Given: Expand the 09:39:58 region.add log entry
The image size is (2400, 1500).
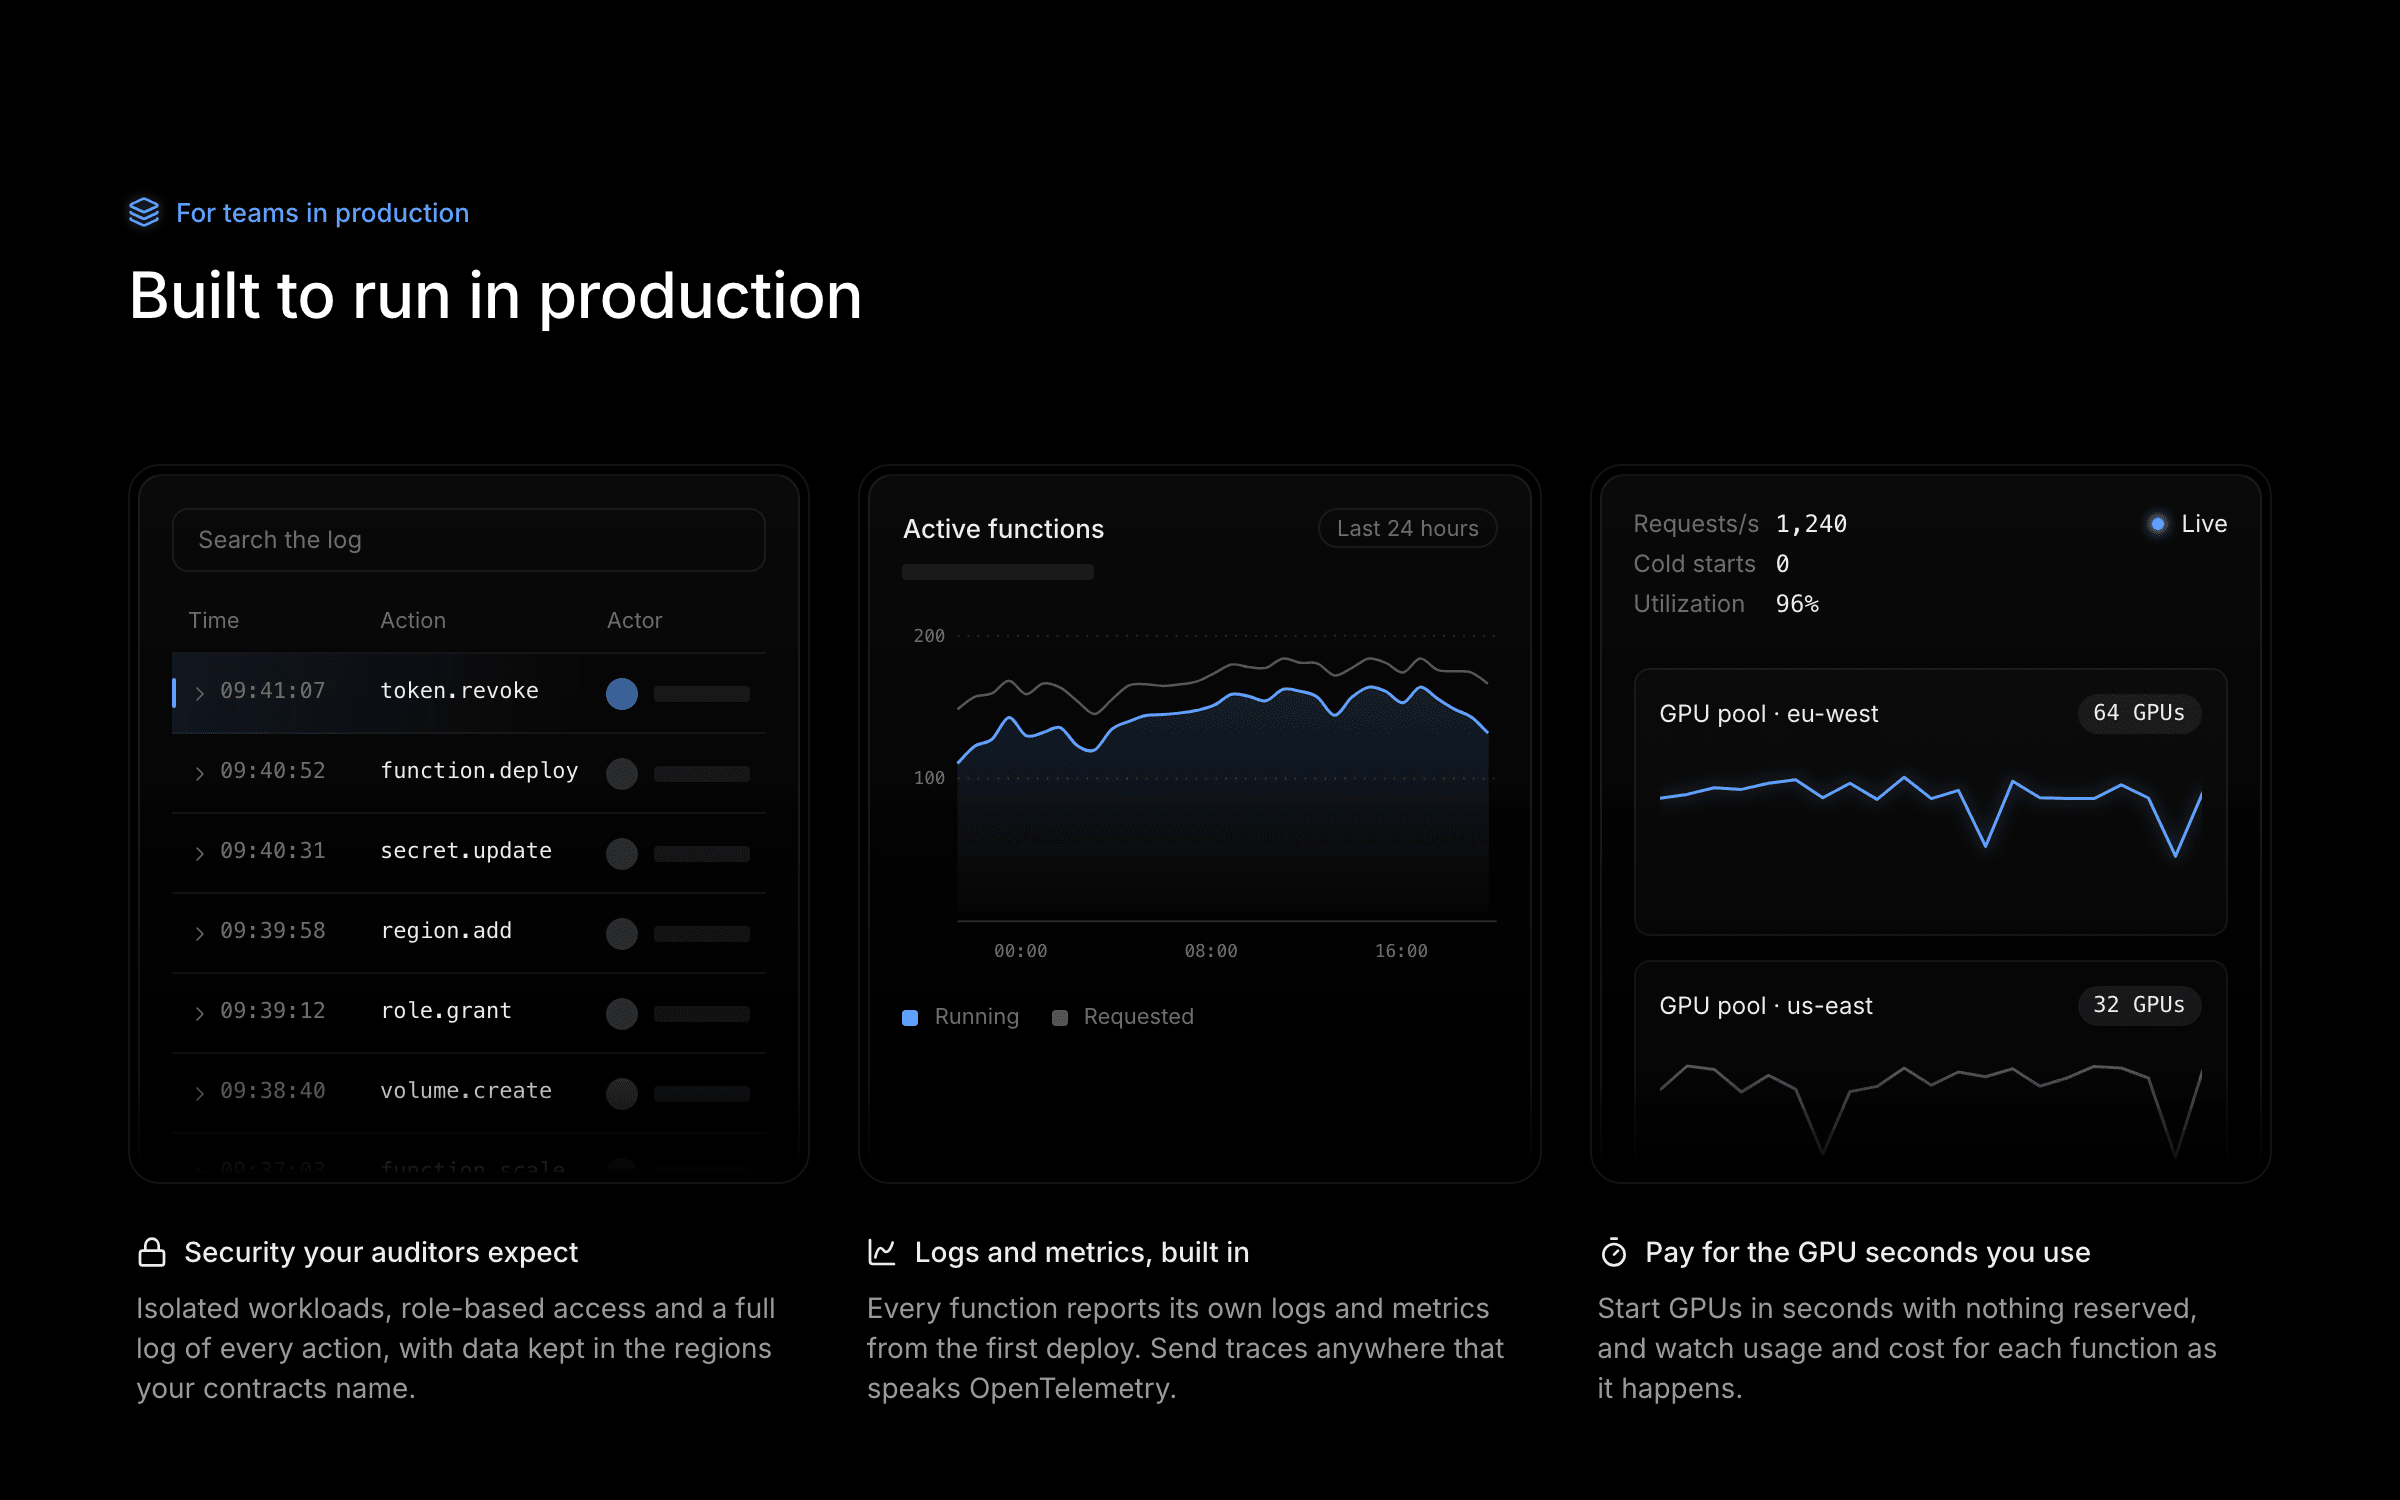Looking at the screenshot, I should coord(199,933).
